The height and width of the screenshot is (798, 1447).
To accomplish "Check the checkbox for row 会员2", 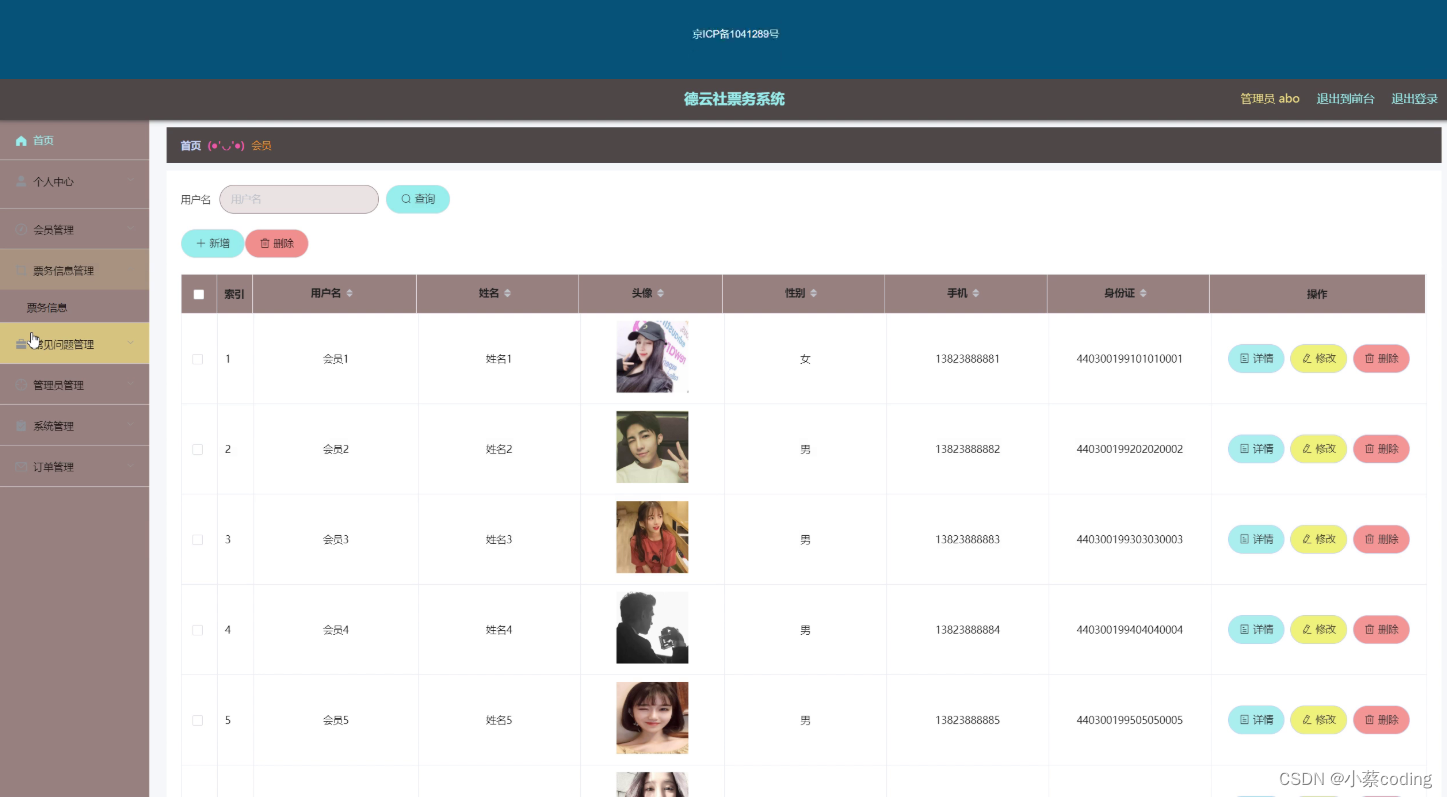I will [198, 449].
